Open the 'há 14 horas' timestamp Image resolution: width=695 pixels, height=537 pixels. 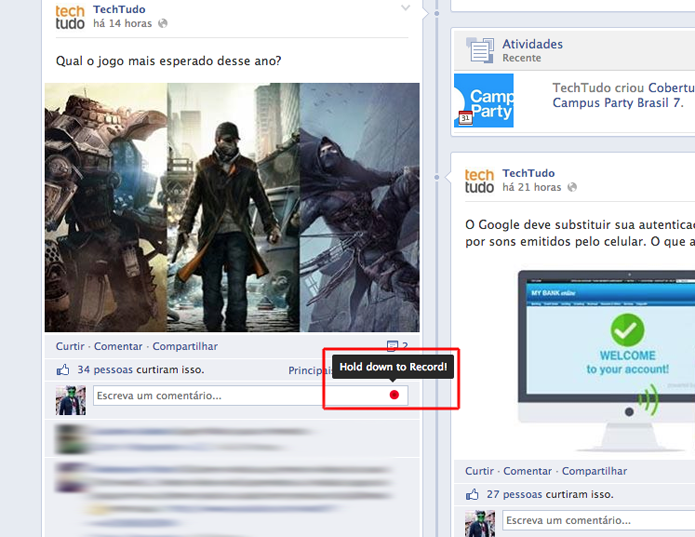click(122, 23)
